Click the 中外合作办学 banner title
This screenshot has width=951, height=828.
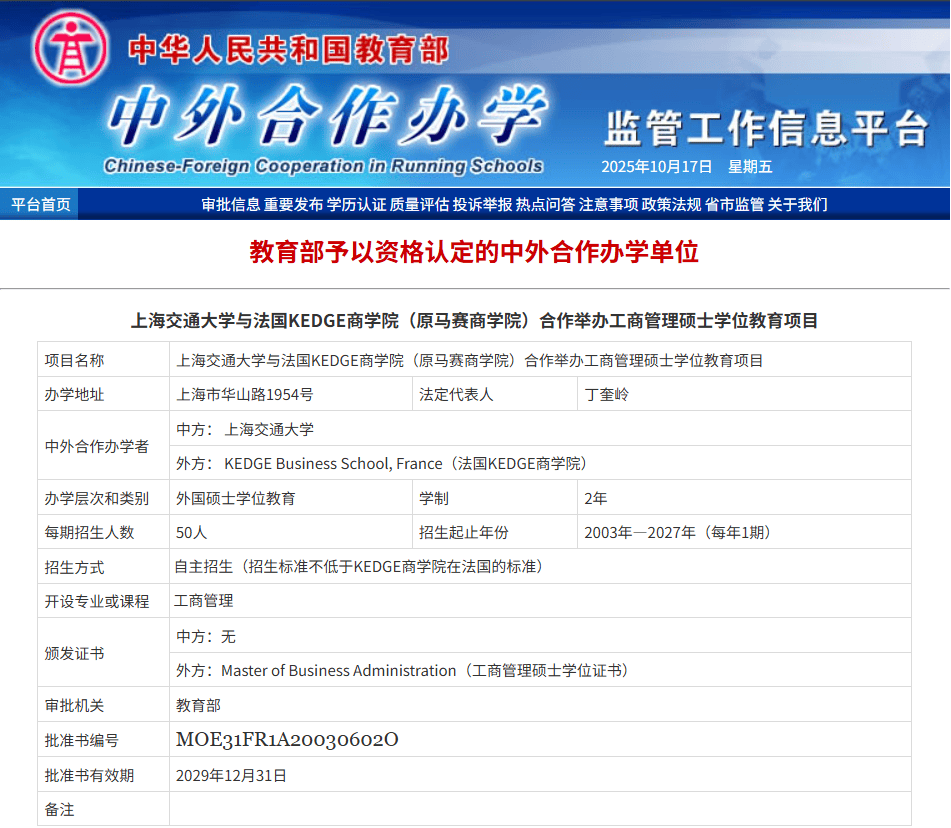click(x=325, y=117)
